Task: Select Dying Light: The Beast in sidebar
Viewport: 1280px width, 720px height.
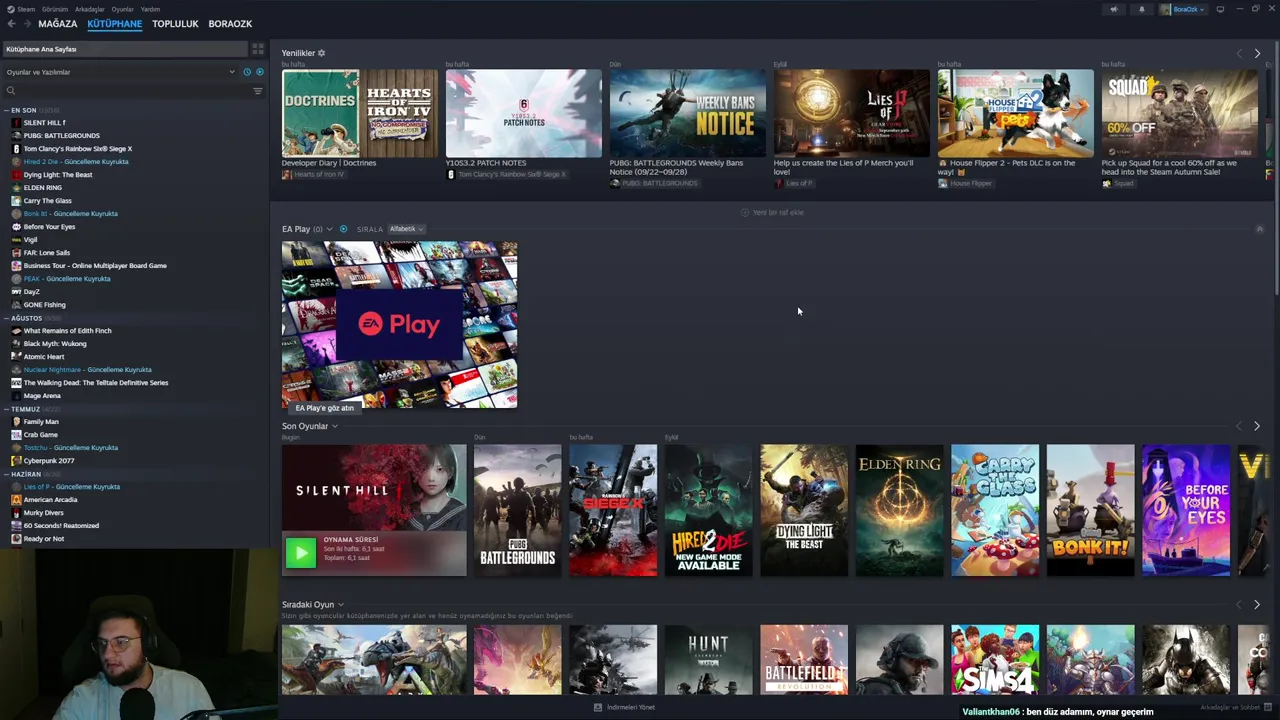Action: pyautogui.click(x=58, y=174)
